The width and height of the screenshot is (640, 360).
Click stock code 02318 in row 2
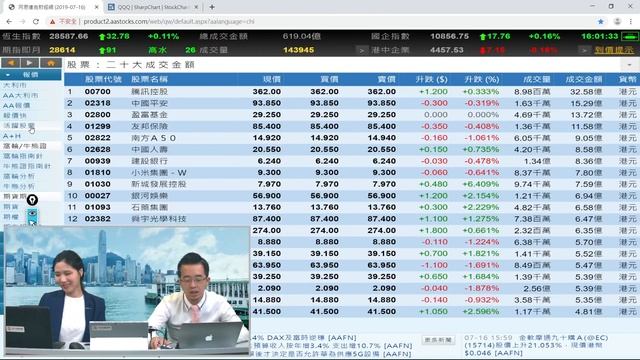(98, 103)
